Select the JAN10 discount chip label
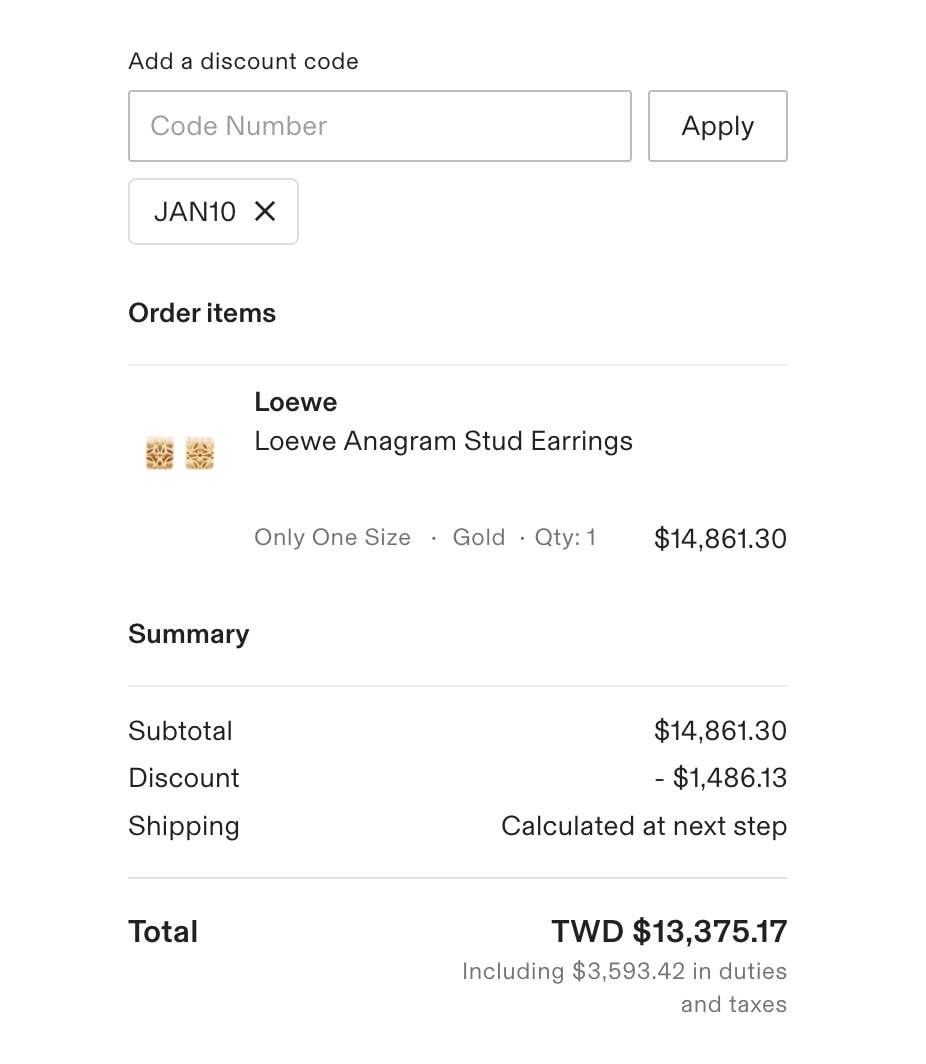This screenshot has height=1064, width=926. (195, 211)
